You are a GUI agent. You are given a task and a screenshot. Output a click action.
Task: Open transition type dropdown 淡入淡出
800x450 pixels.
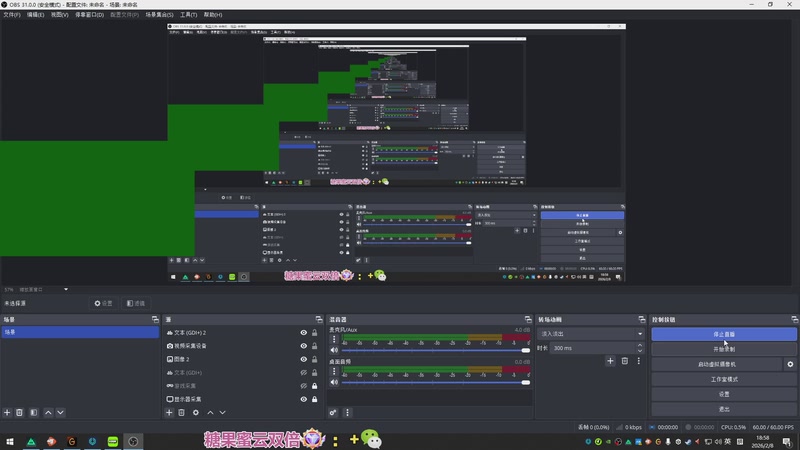pyautogui.click(x=591, y=334)
